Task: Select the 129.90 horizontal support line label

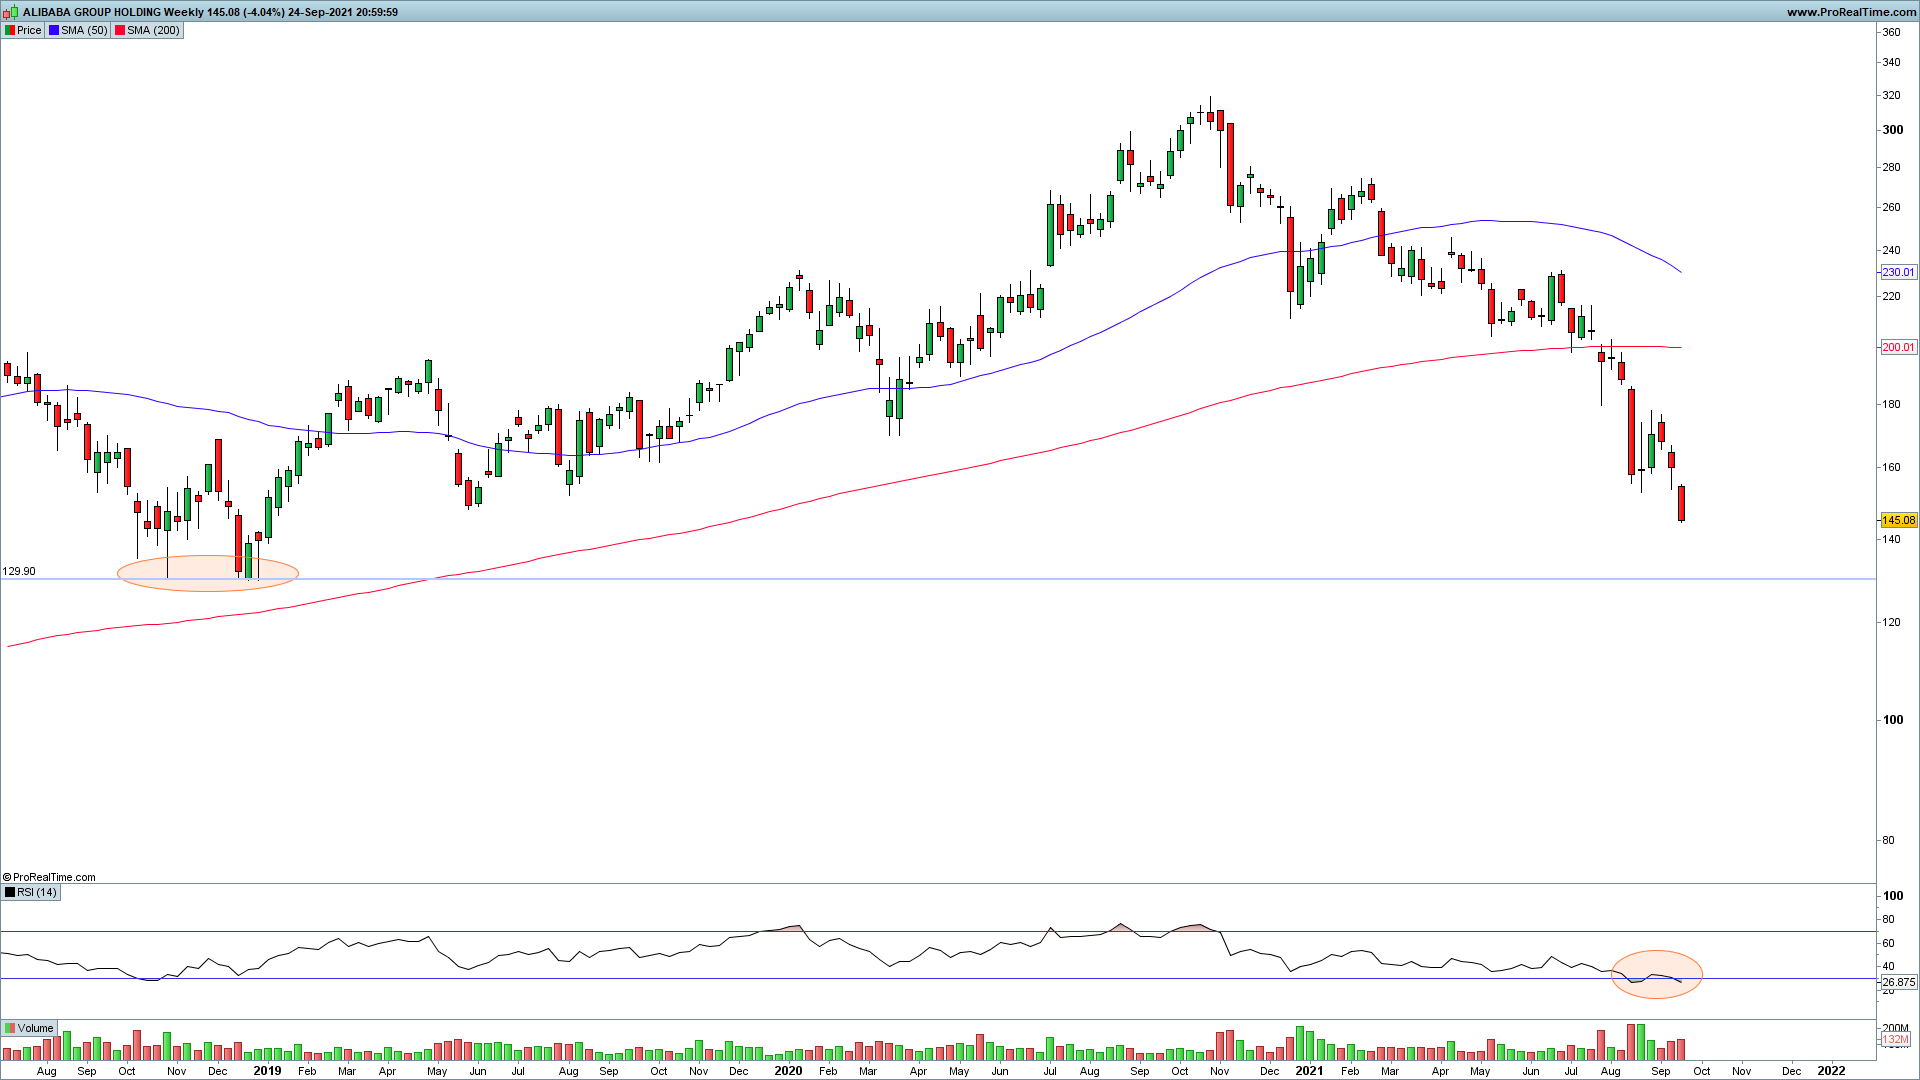Action: pyautogui.click(x=19, y=571)
